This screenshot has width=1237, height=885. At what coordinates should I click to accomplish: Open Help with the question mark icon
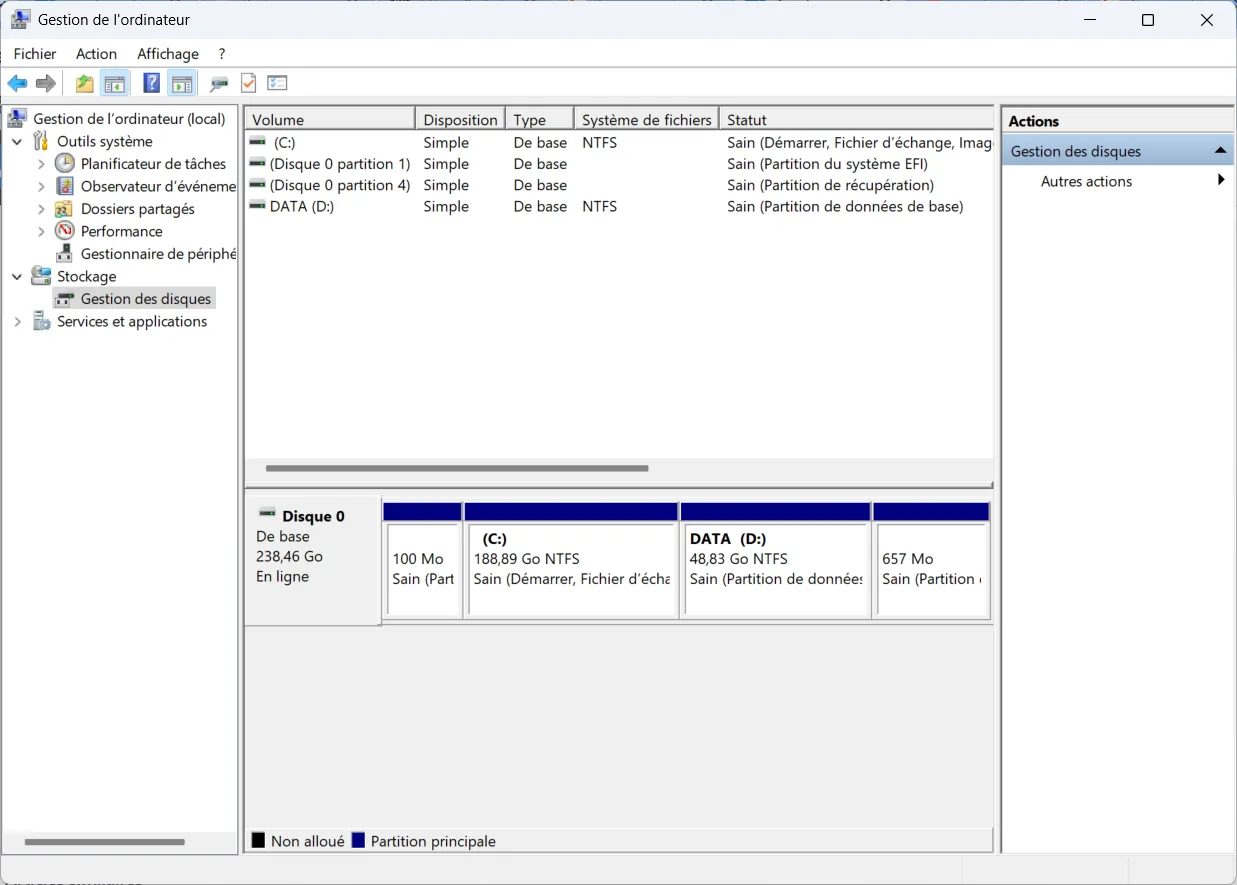pos(151,84)
